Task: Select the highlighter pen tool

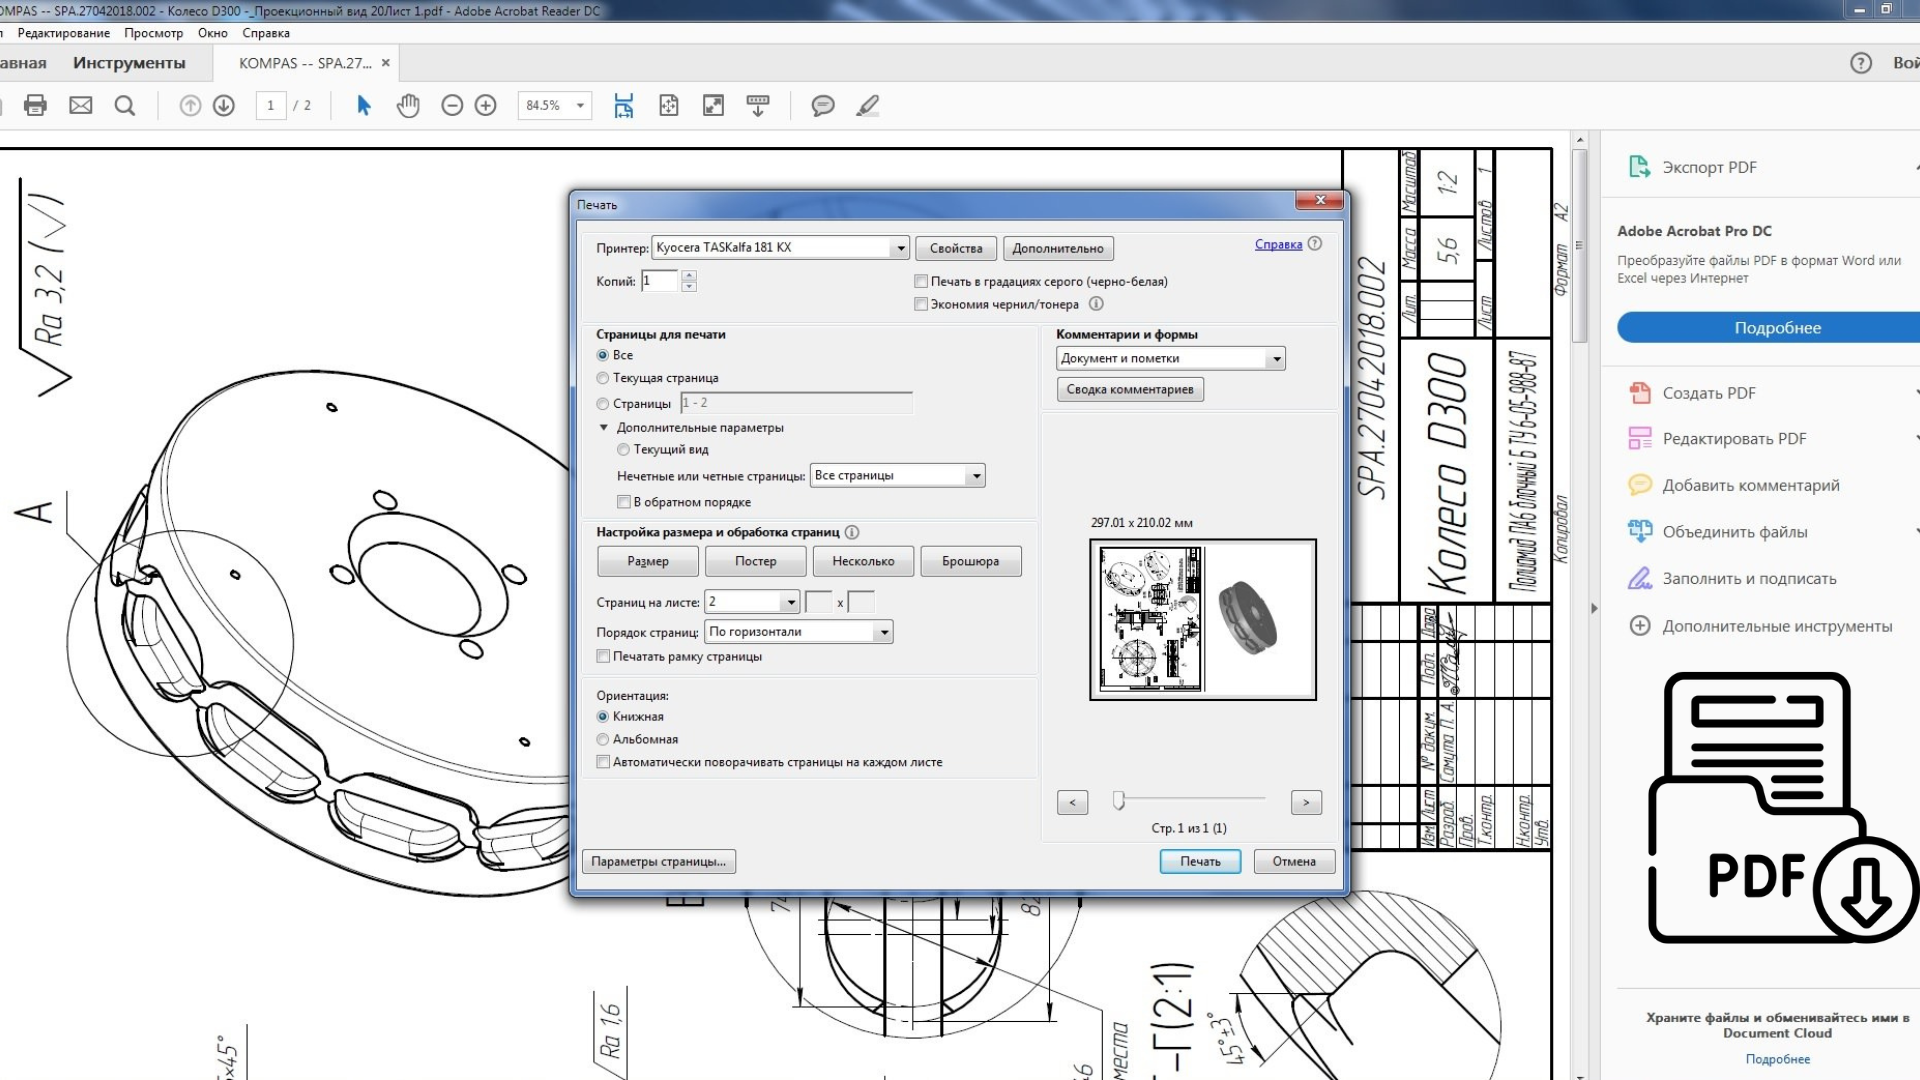Action: [x=868, y=105]
